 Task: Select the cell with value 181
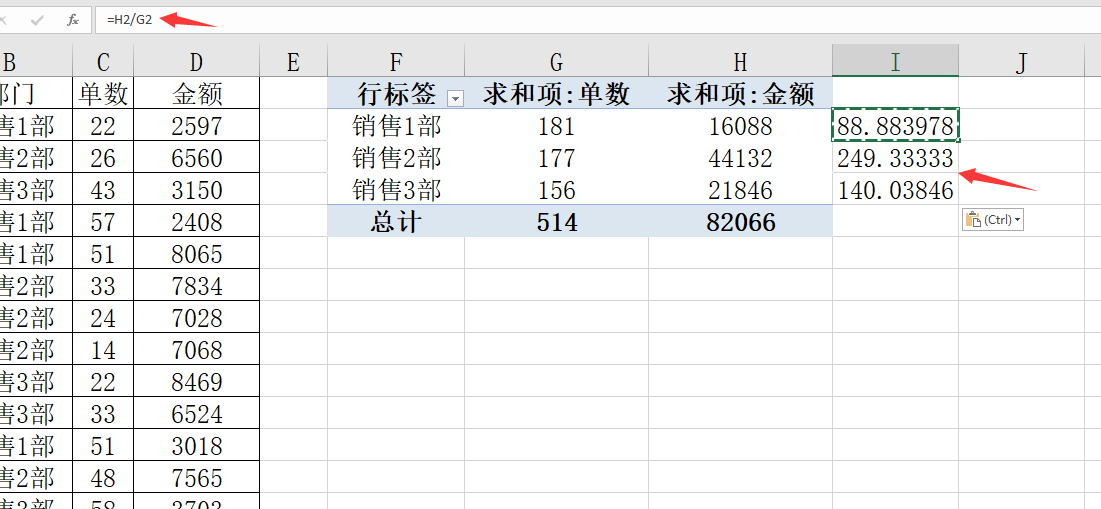556,126
